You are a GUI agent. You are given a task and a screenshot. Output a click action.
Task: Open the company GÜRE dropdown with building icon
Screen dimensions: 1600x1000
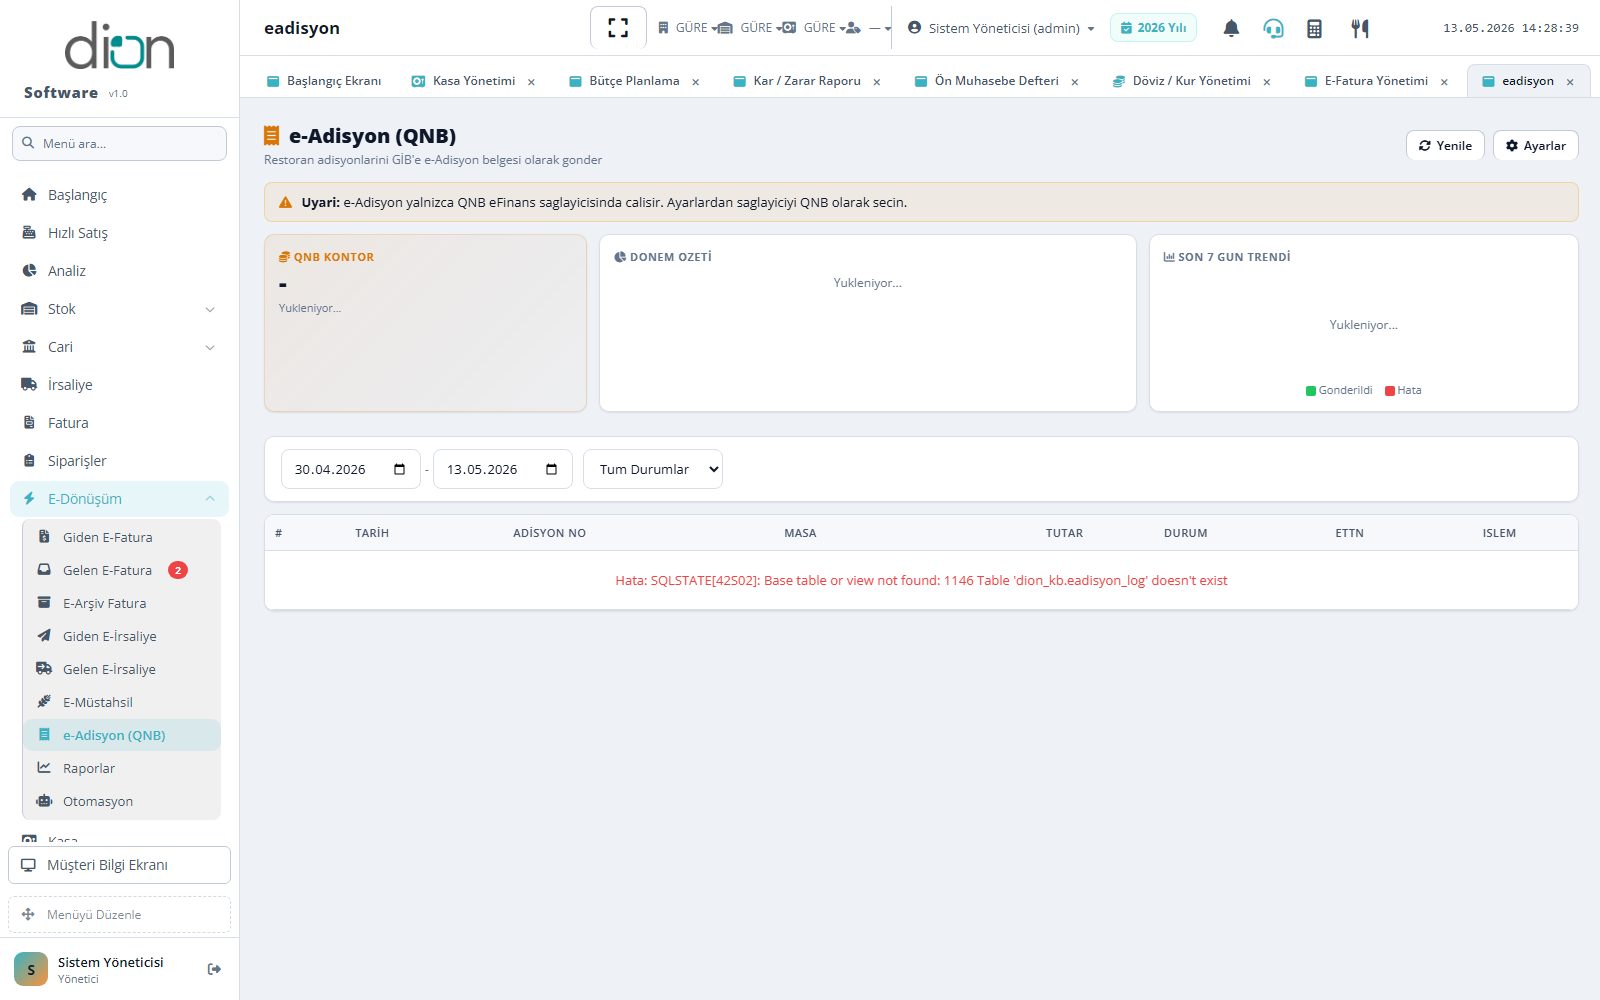(x=687, y=28)
